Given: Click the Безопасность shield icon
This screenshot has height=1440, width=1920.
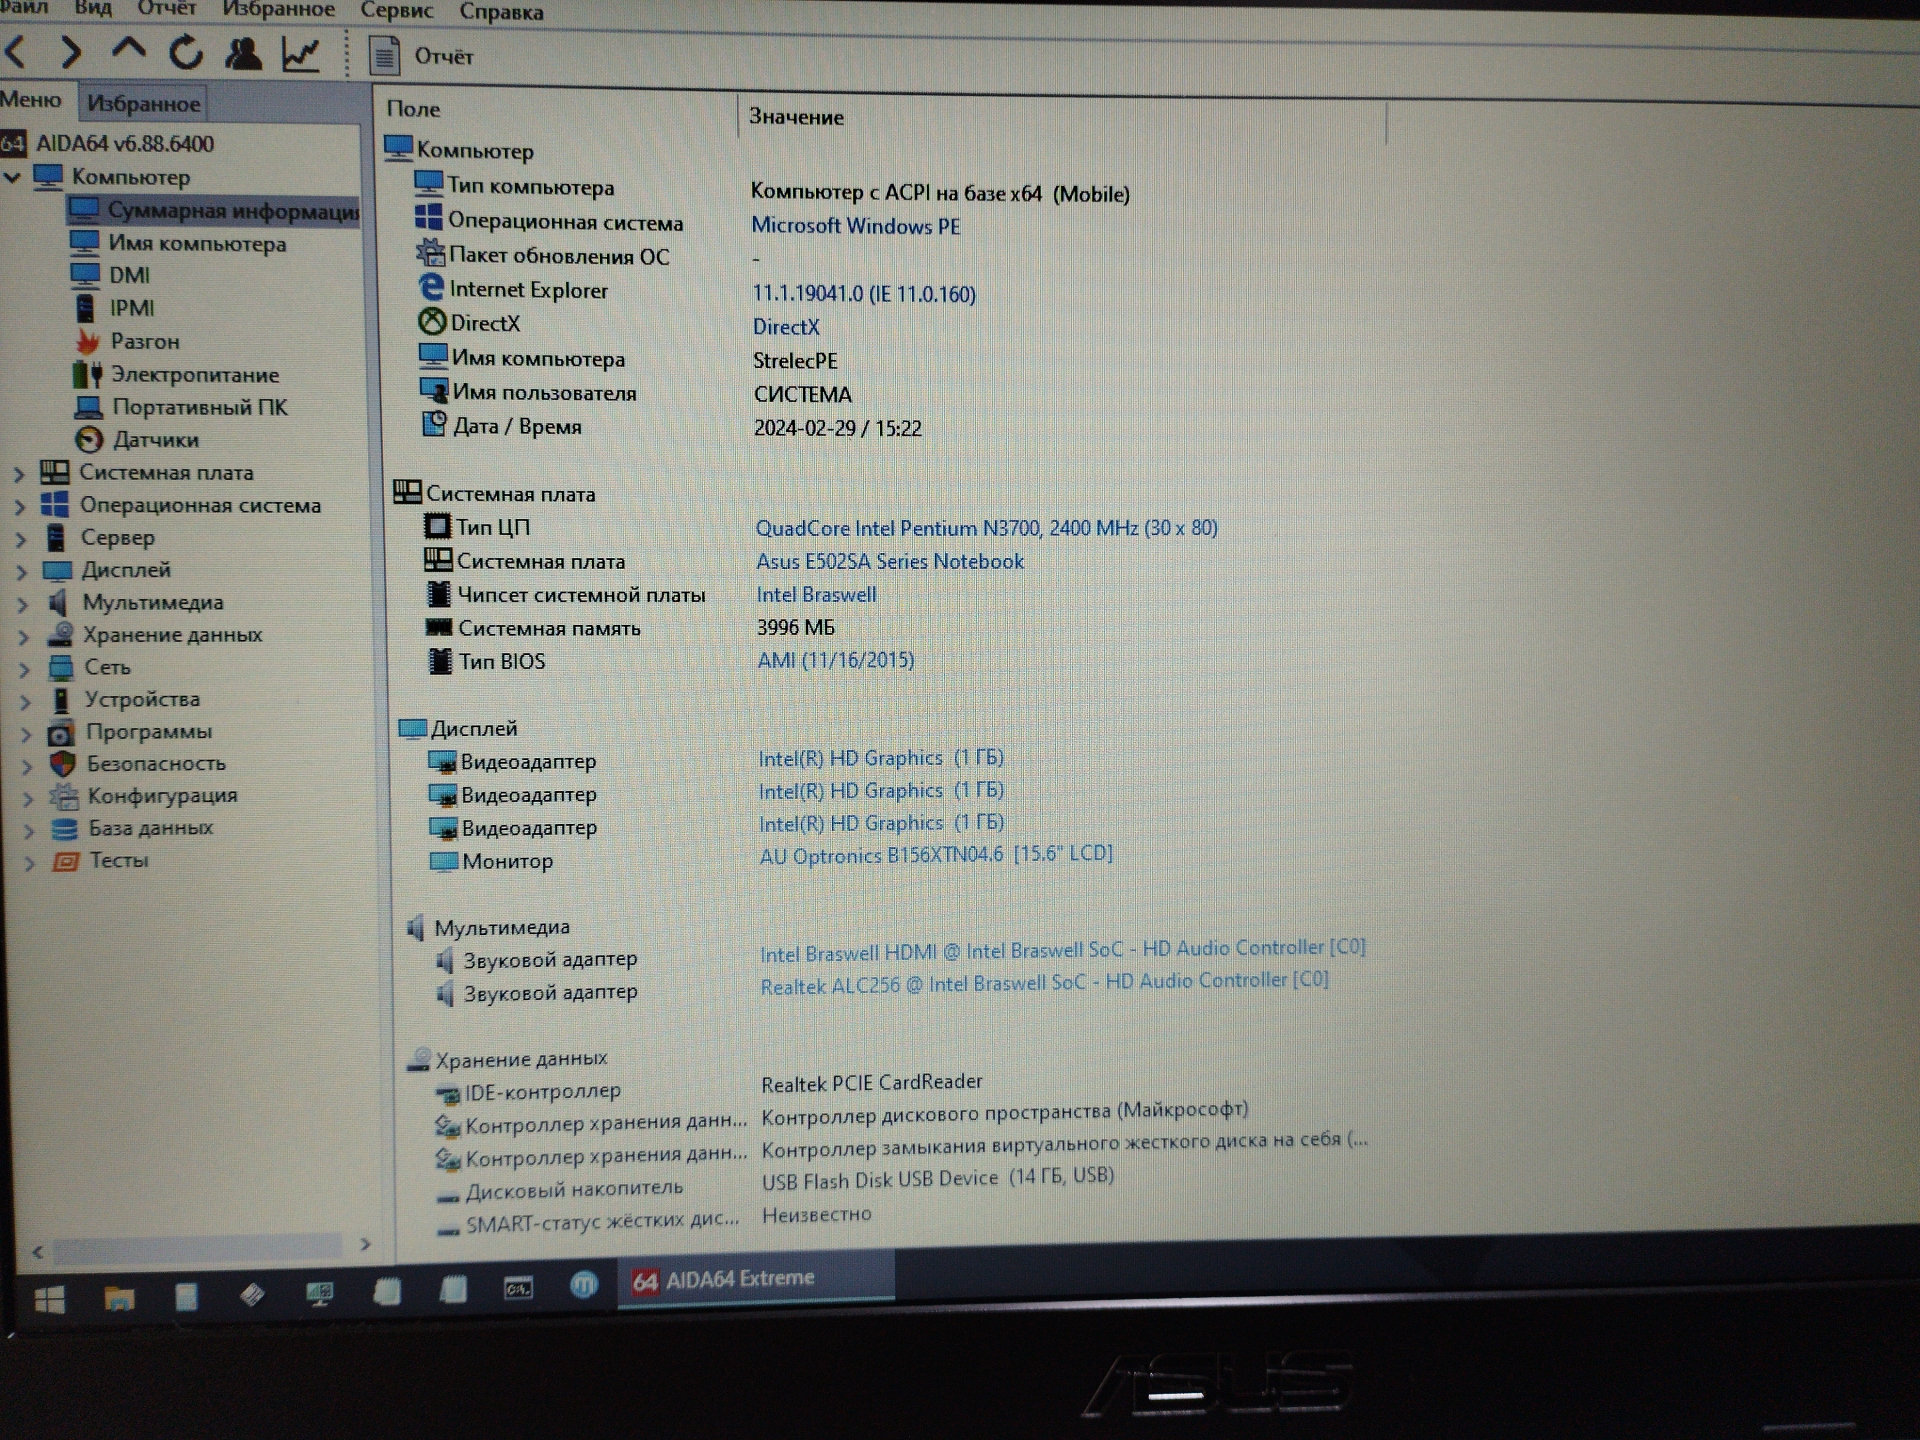Looking at the screenshot, I should pos(62,764).
